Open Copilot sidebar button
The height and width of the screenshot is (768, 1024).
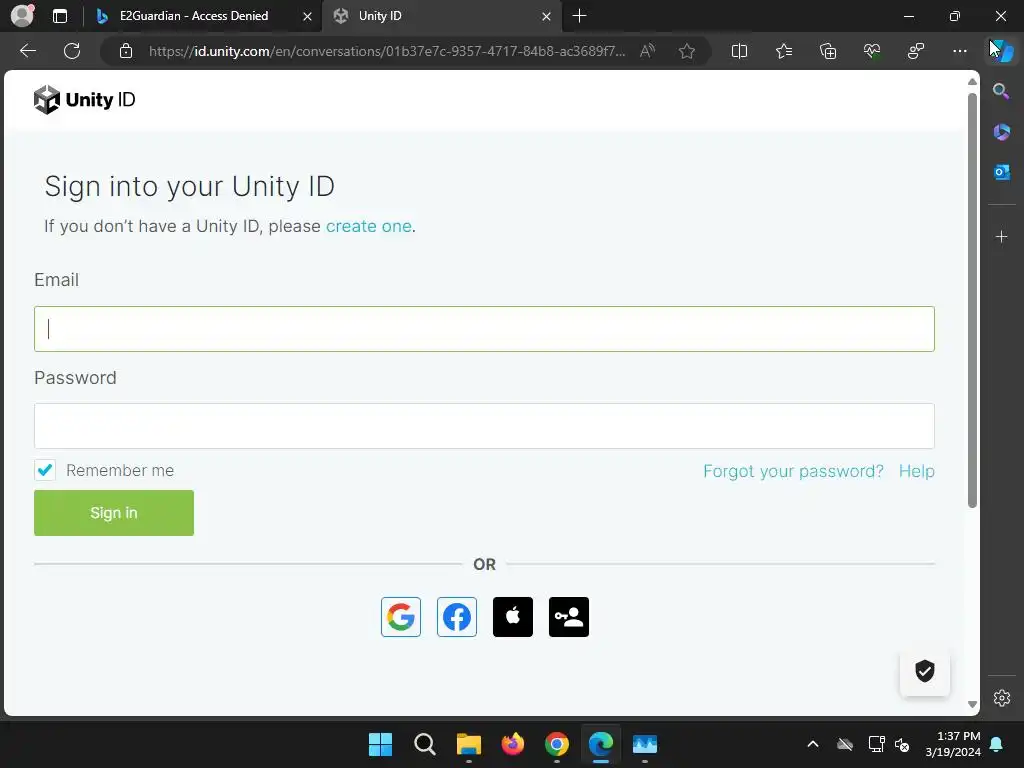click(x=1002, y=51)
